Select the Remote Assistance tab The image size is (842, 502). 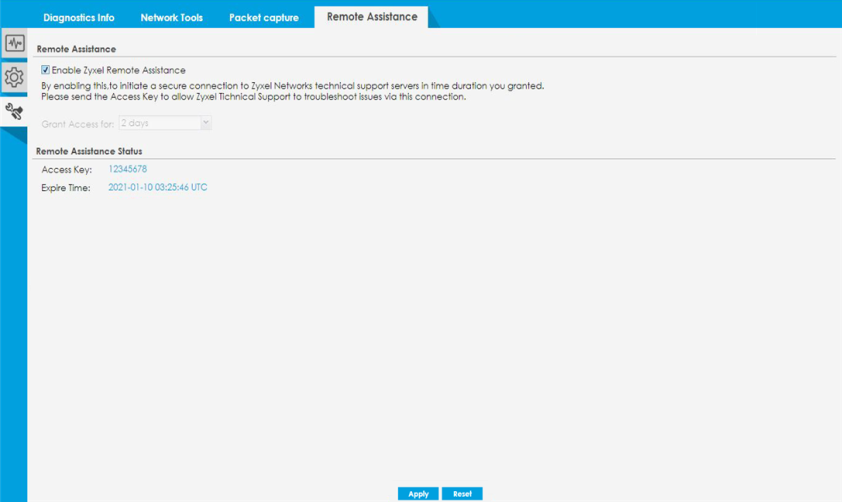point(372,17)
